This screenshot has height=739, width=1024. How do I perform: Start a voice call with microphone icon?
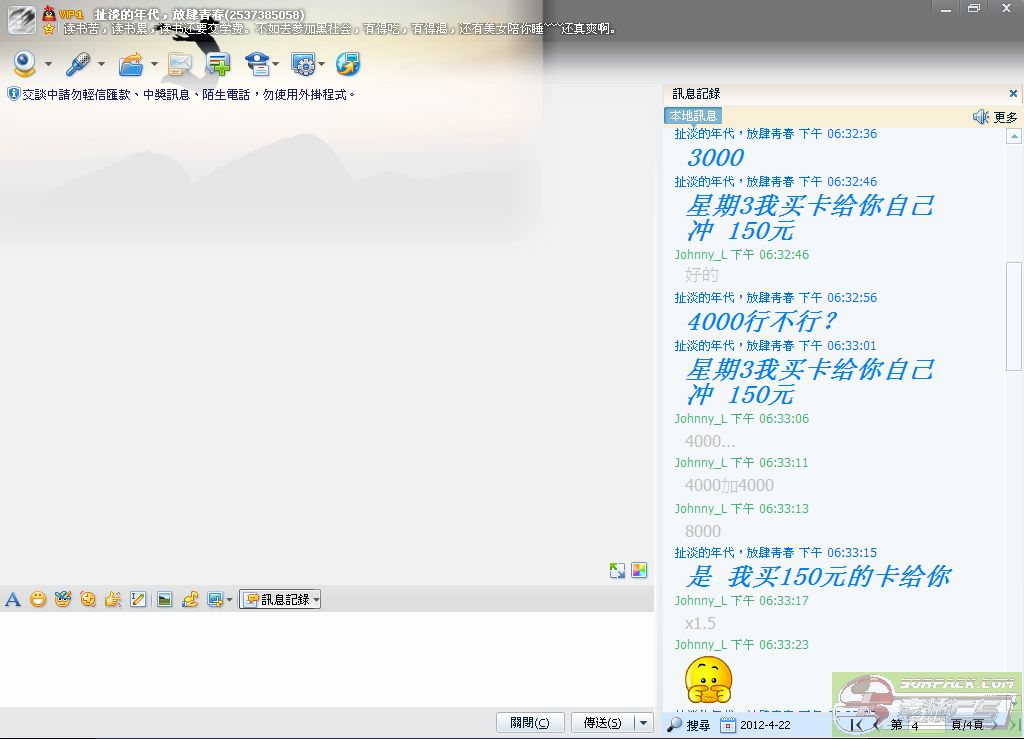click(77, 65)
